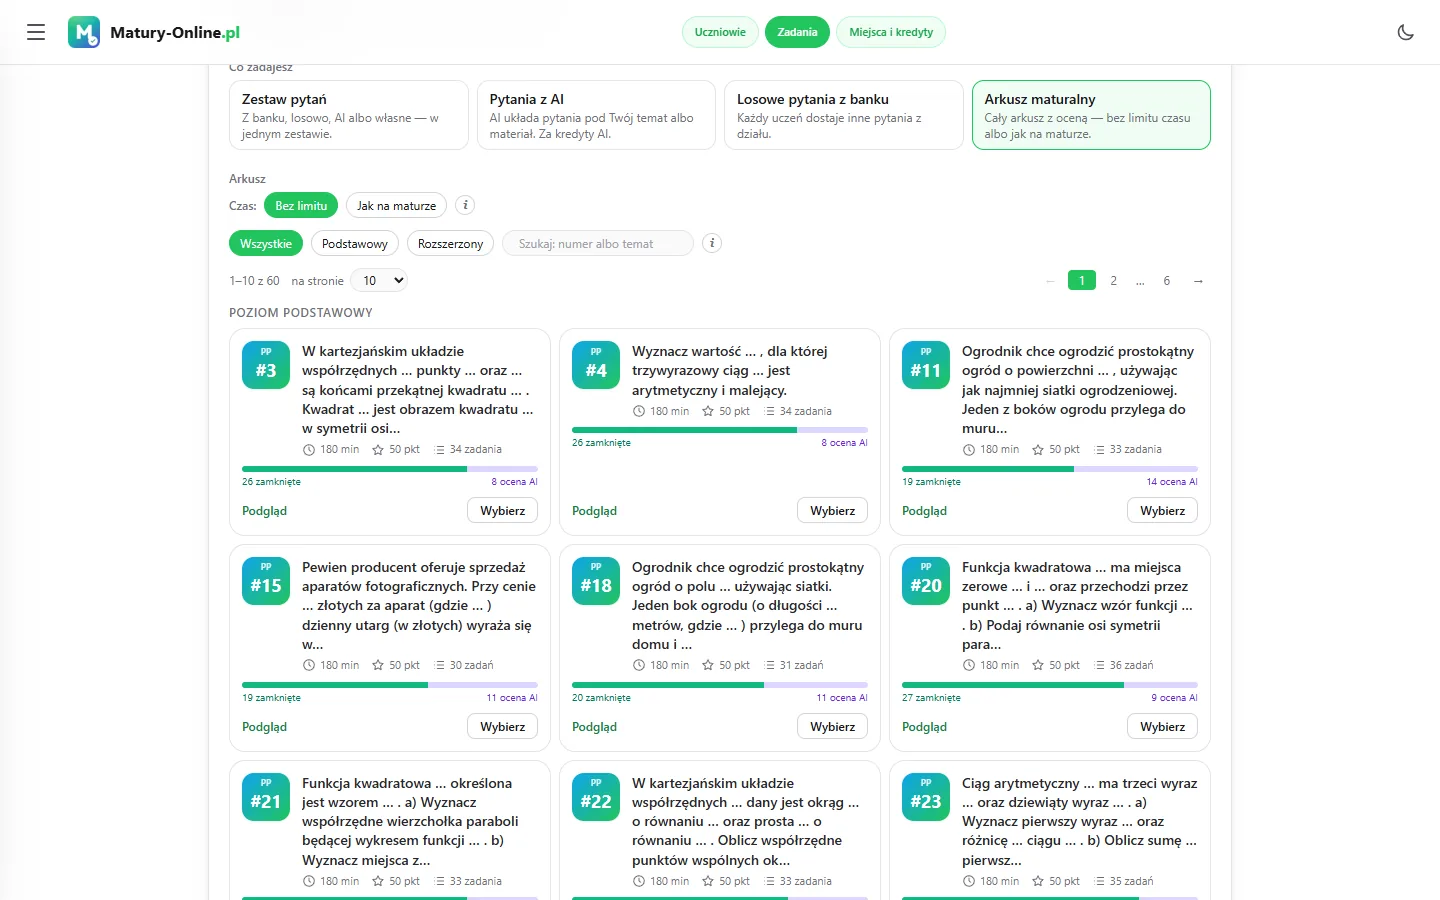Image resolution: width=1440 pixels, height=900 pixels.
Task: Click the PP #18 exam badge
Action: coord(596,581)
